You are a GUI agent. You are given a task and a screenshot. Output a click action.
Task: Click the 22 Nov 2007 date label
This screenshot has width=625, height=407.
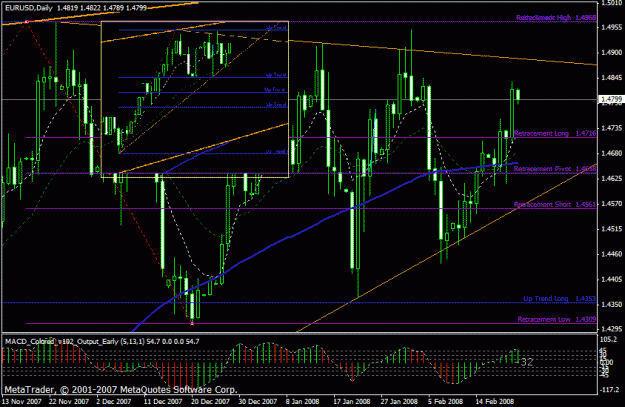pos(69,401)
